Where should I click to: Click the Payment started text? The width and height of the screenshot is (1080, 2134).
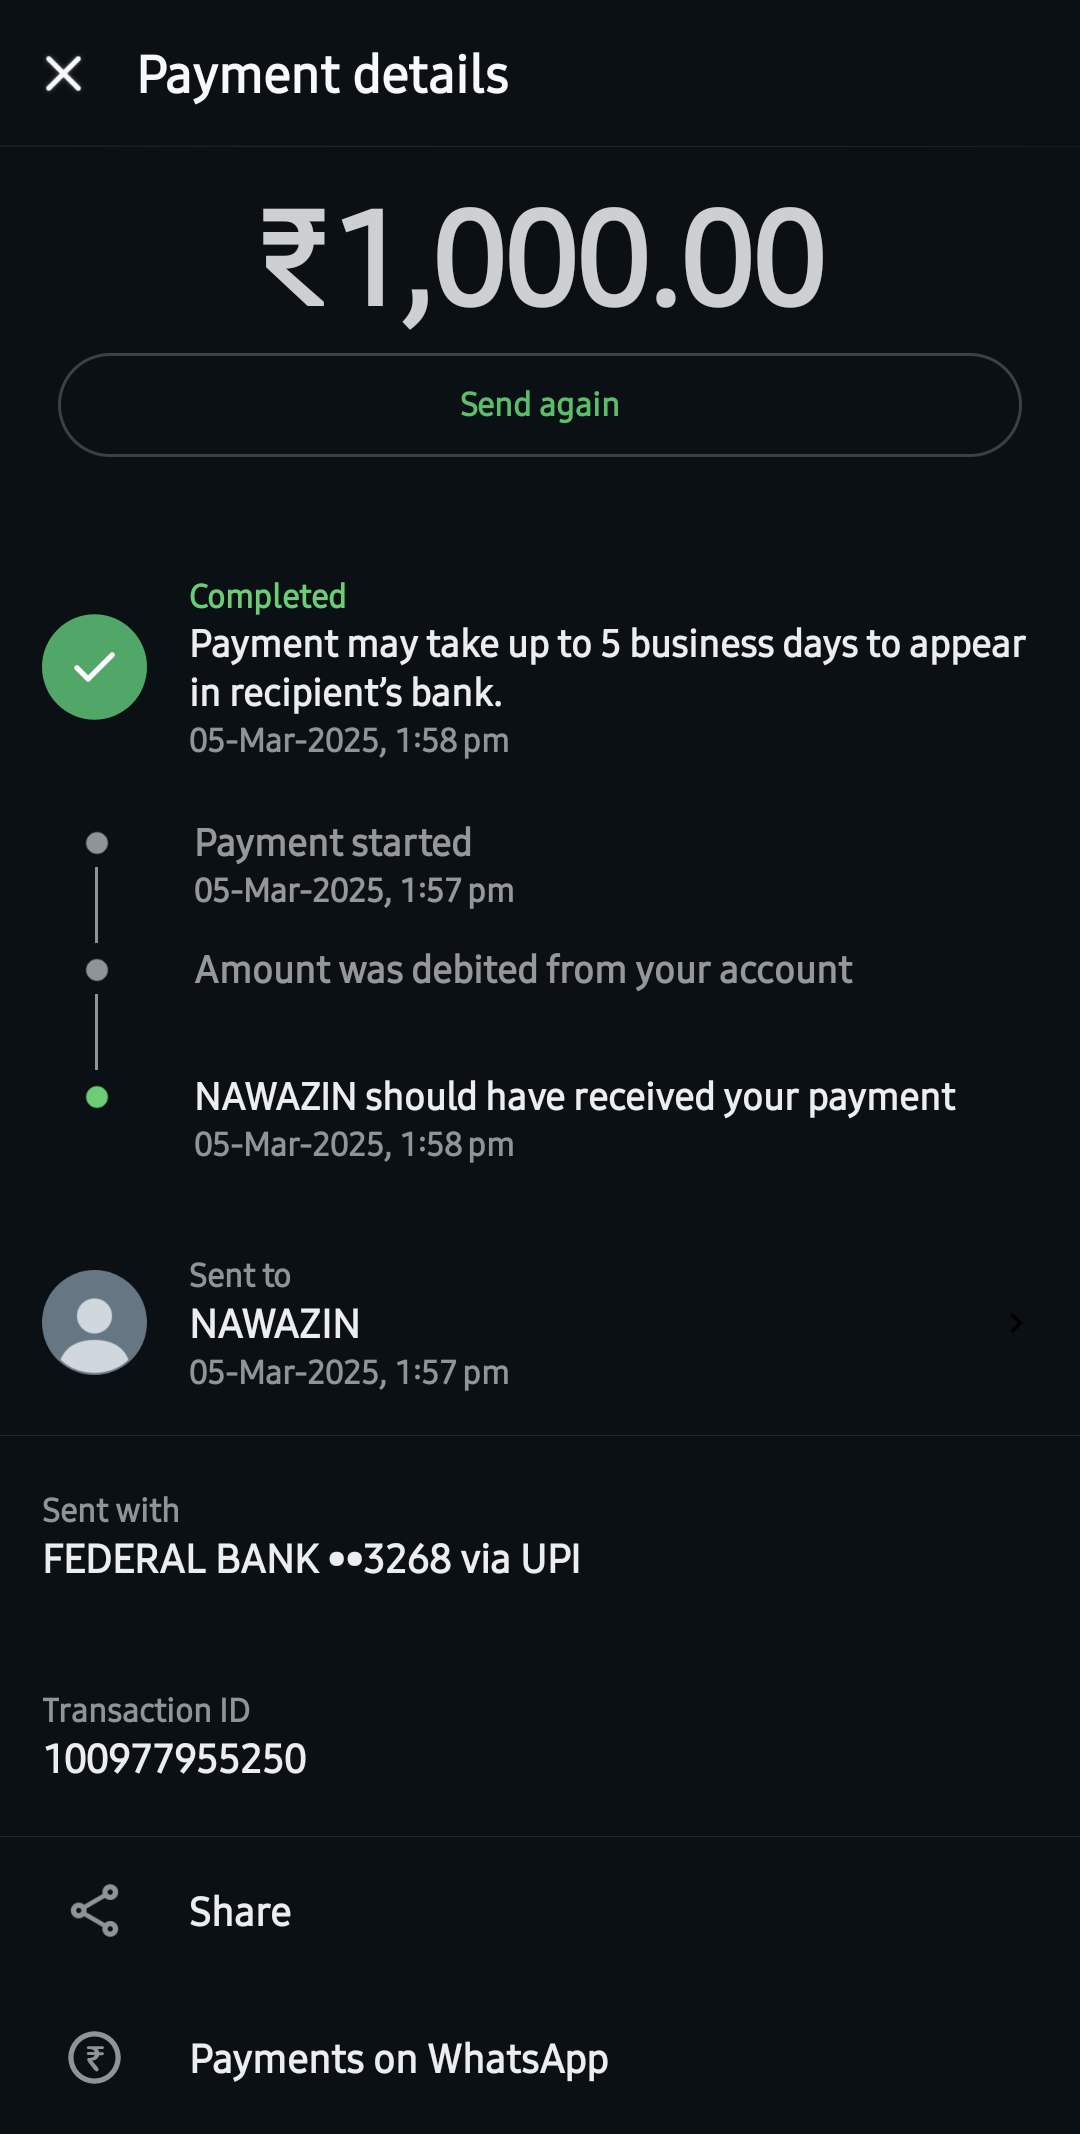point(333,843)
